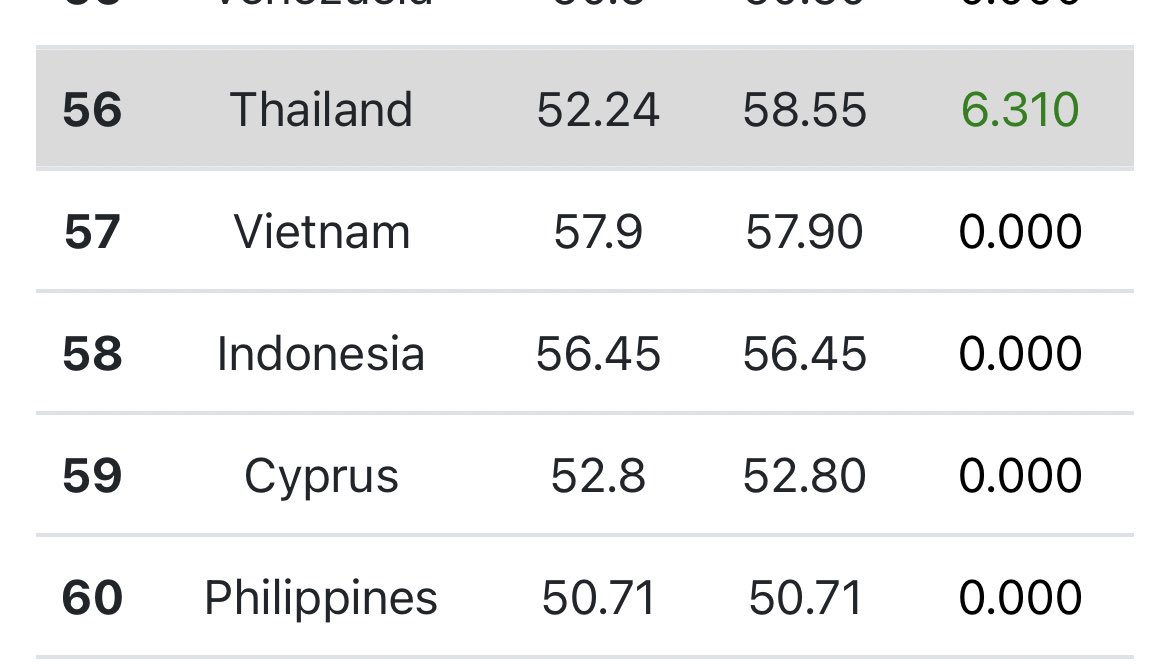Click Indonesia's first 56.45 score cell
The image size is (1169, 664).
[598, 354]
